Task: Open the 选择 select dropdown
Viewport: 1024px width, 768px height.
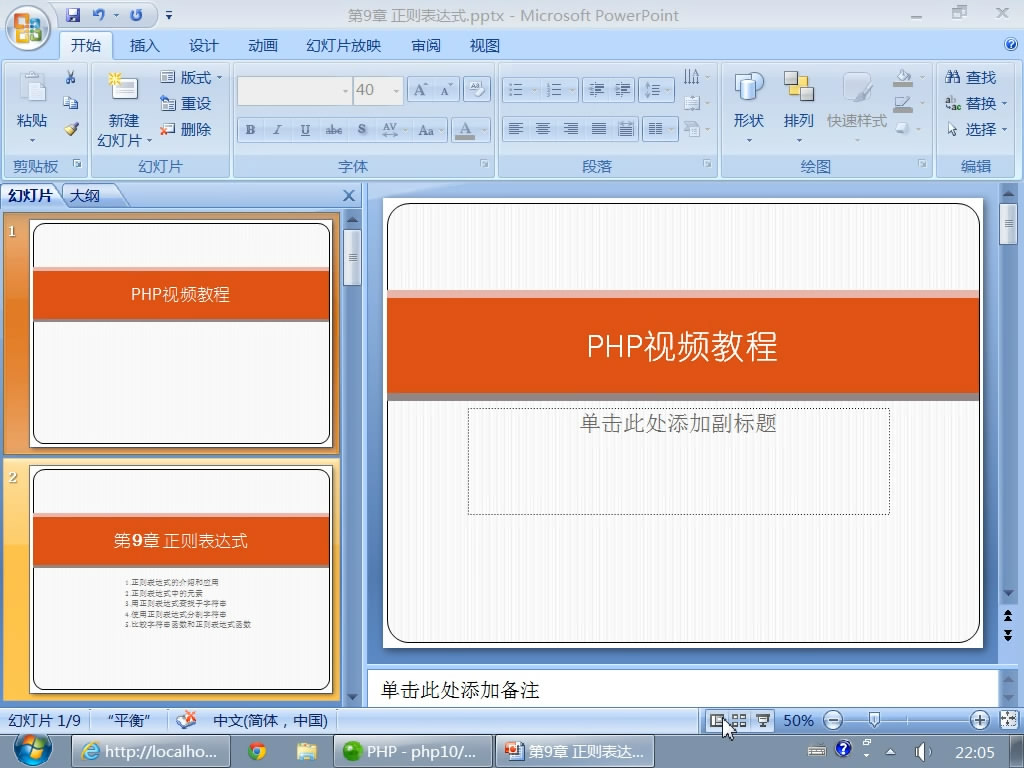Action: (x=976, y=129)
